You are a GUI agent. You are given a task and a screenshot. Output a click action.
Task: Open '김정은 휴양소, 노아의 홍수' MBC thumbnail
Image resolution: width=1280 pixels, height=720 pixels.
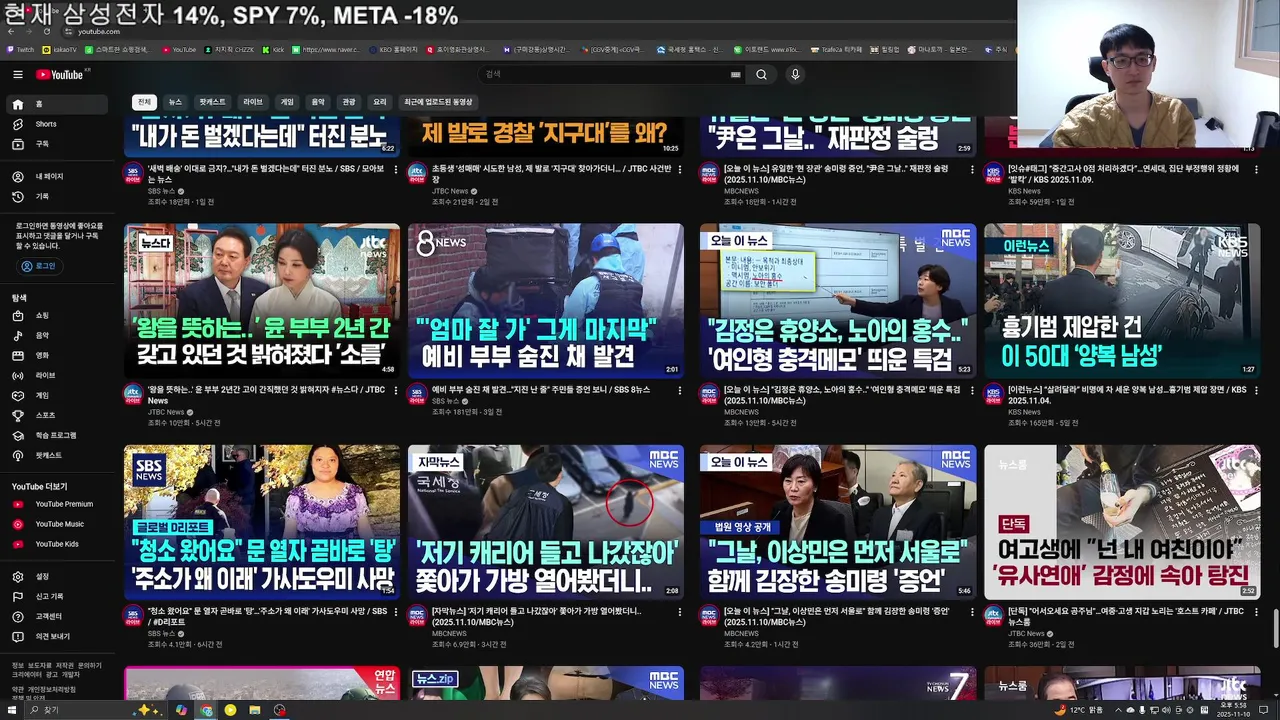coord(838,301)
